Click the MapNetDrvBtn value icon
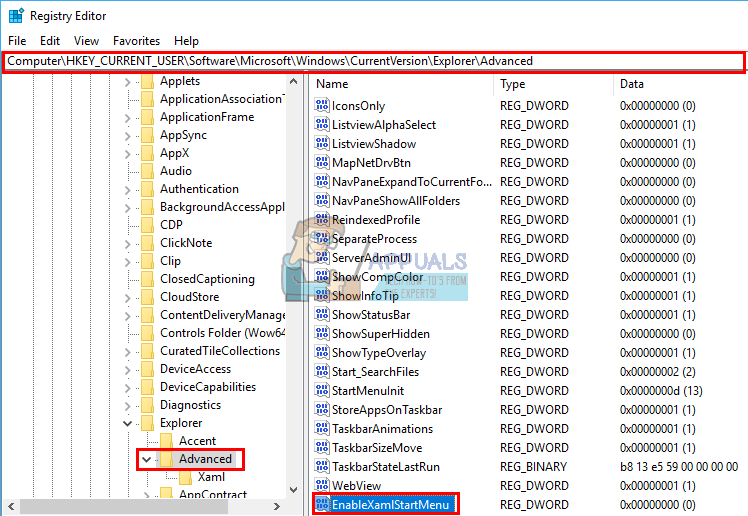Screen dimensions: 748x516 (x=322, y=163)
